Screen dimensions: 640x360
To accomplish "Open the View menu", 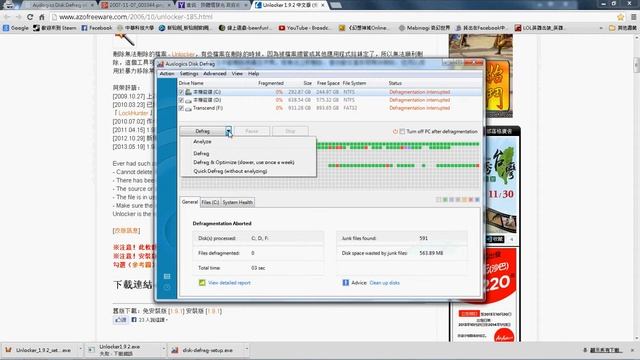I will tap(237, 74).
